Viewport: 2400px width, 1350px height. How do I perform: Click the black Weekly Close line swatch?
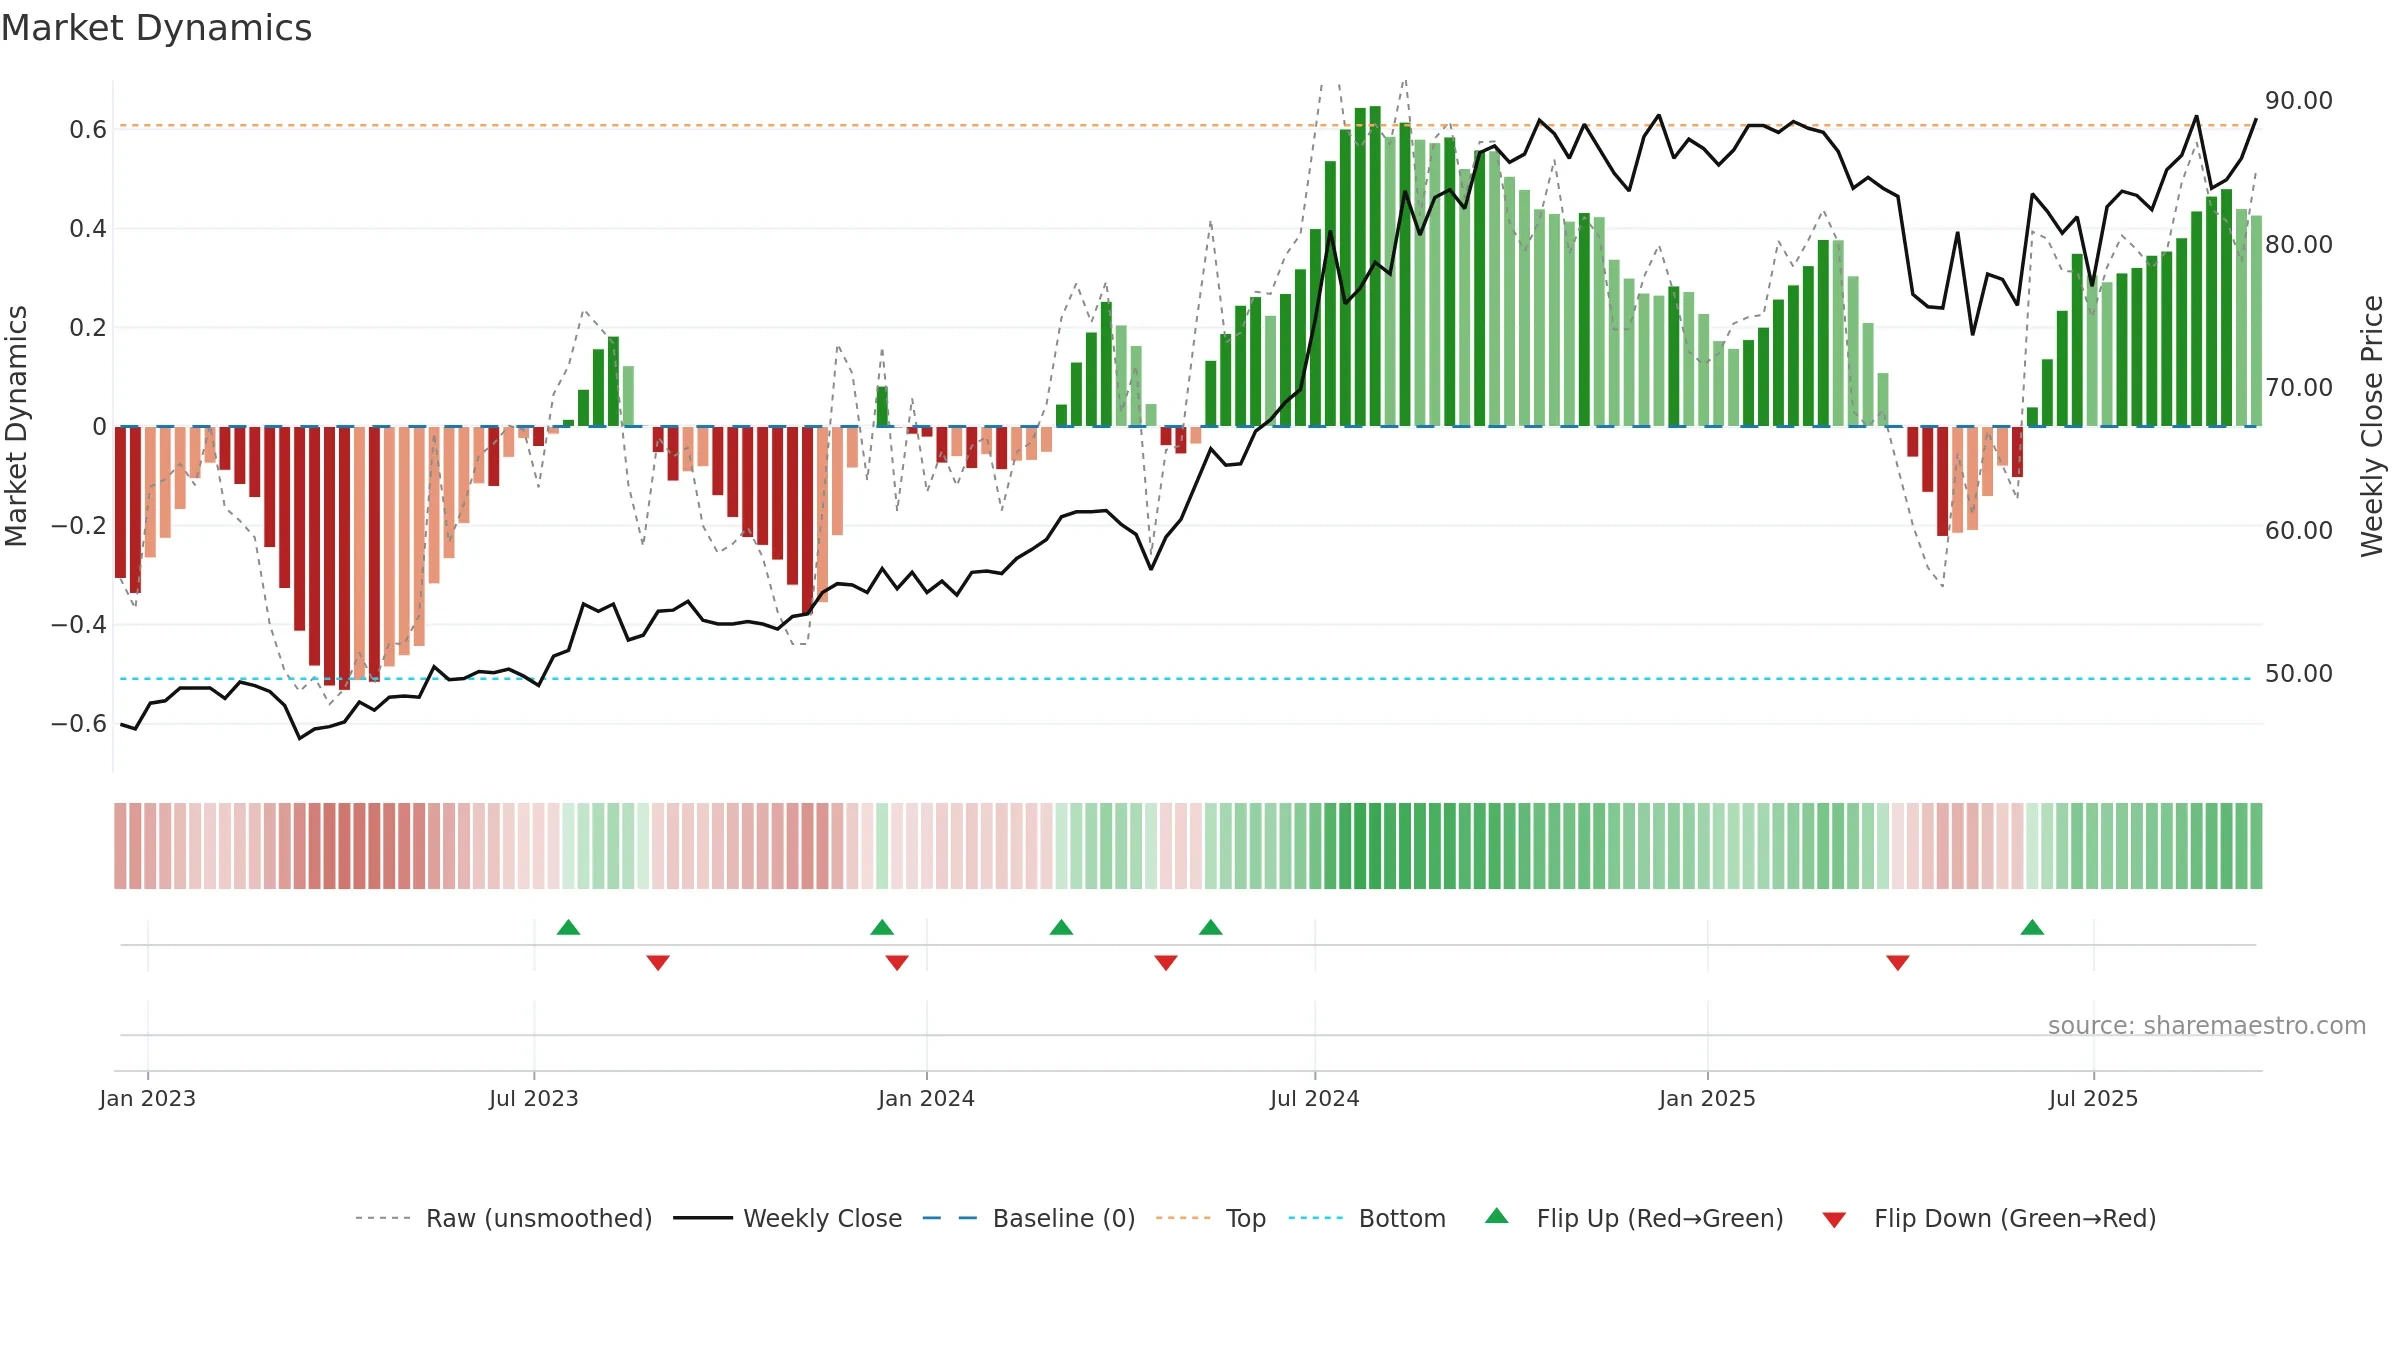[x=702, y=1218]
